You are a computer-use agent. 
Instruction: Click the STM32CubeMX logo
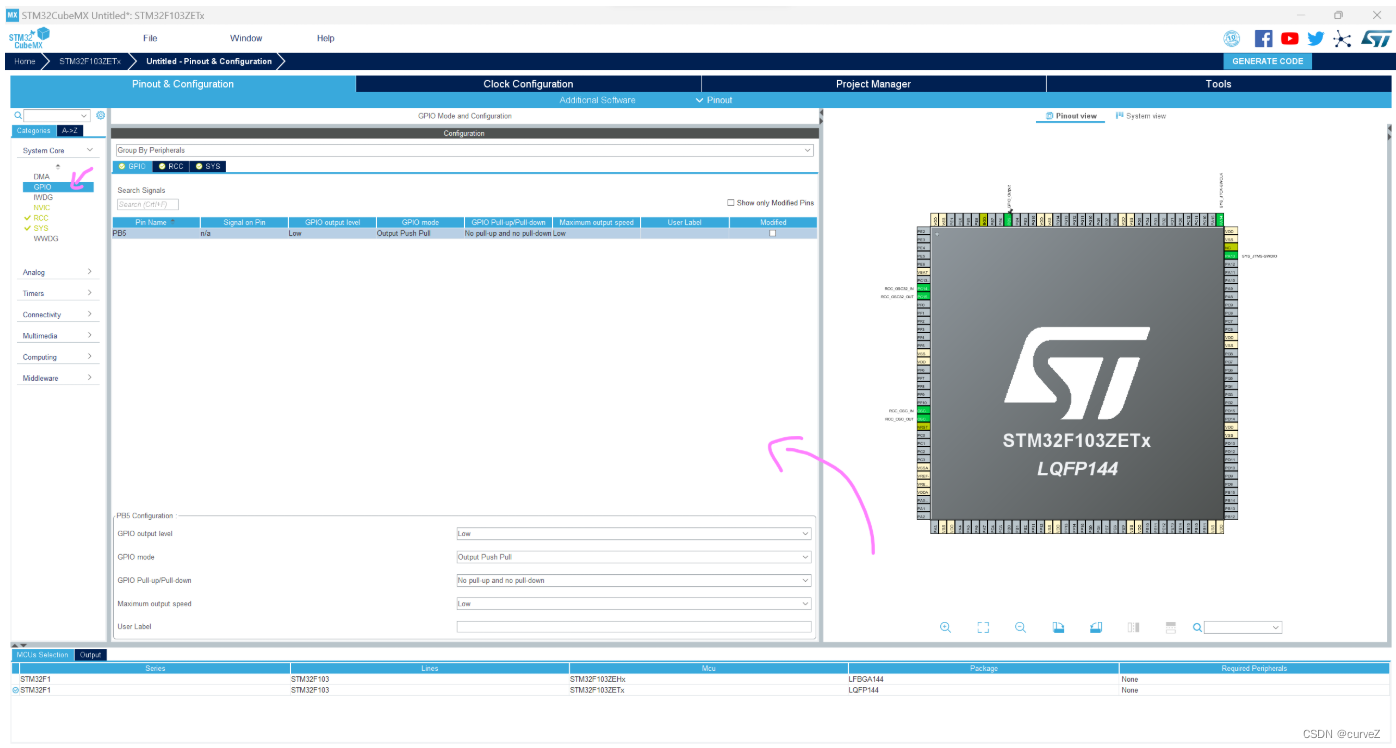tap(29, 38)
